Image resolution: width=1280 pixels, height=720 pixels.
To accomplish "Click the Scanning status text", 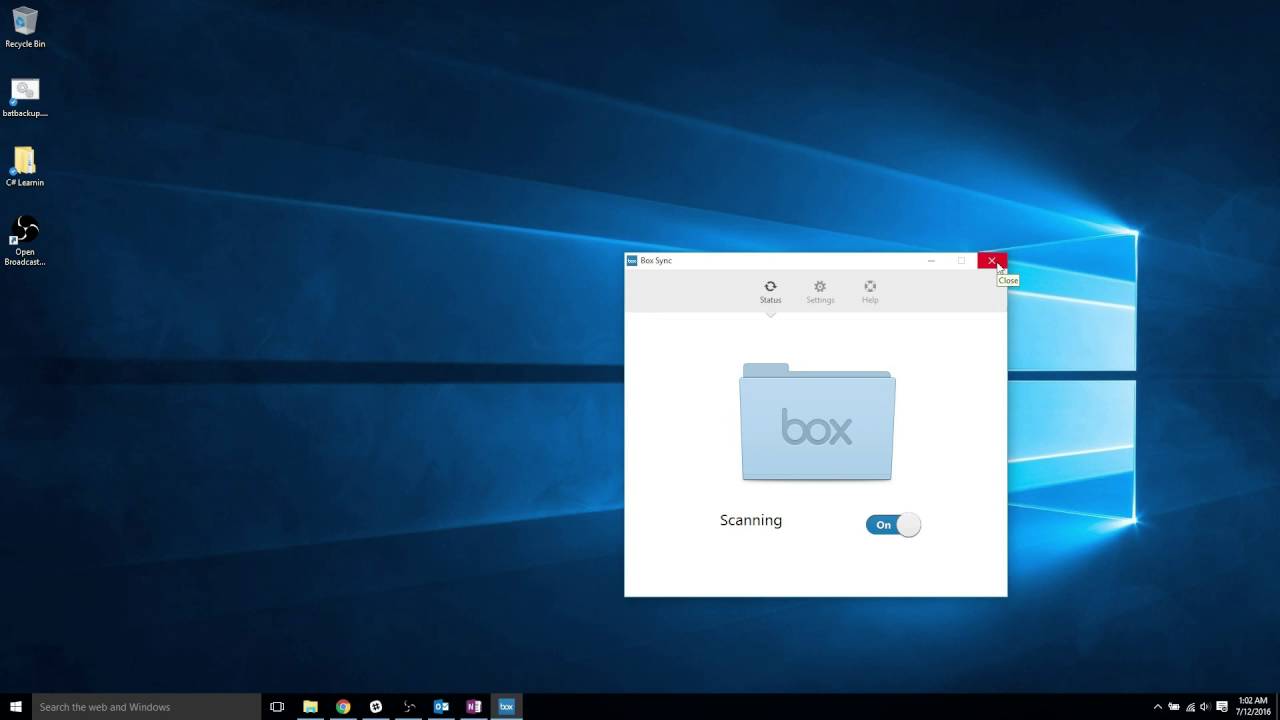I will 751,520.
